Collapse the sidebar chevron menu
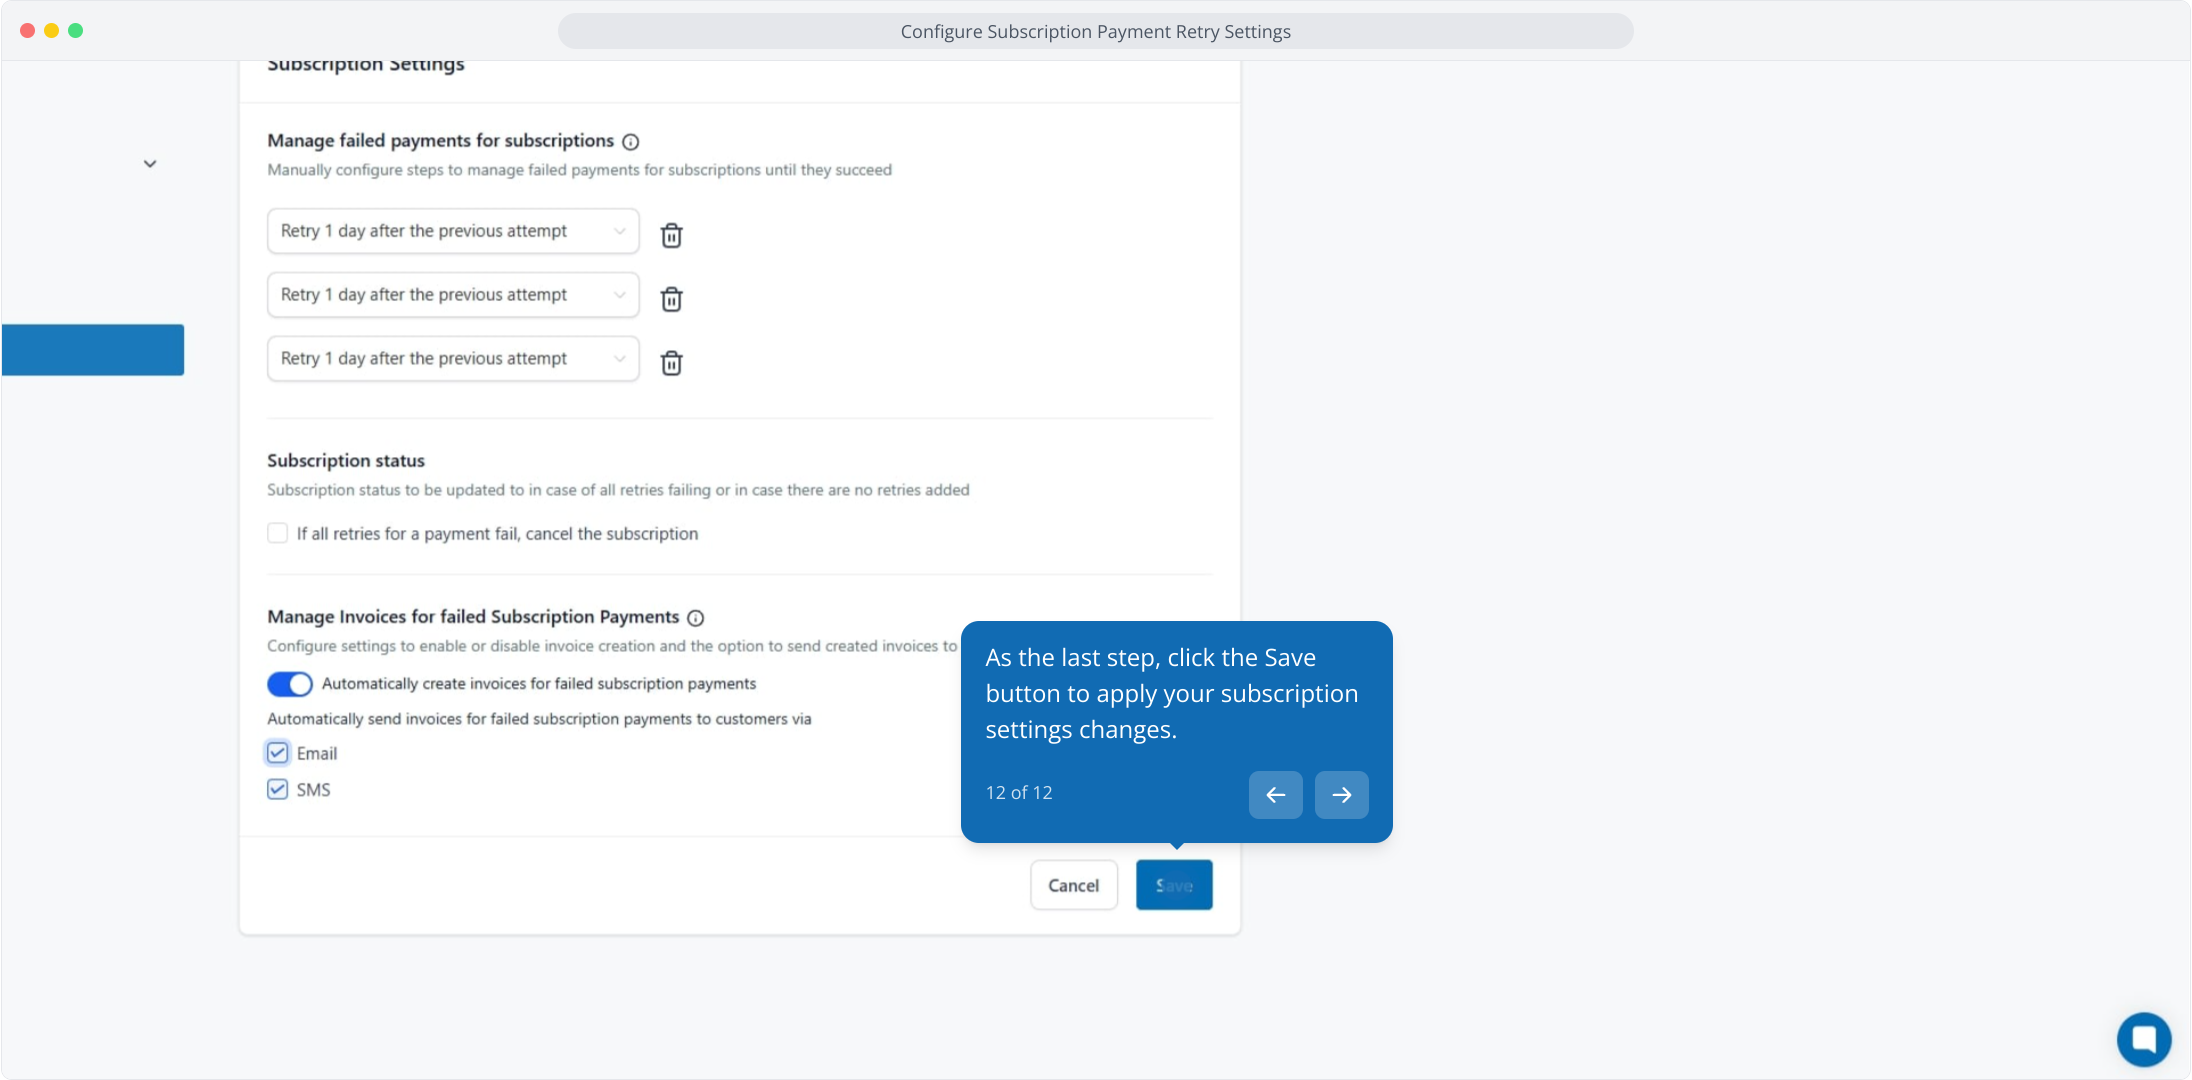Image resolution: width=2192 pixels, height=1080 pixels. [x=150, y=164]
